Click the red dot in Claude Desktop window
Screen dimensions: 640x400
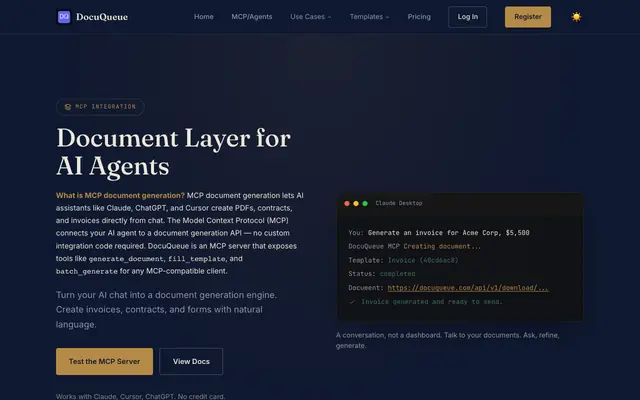(x=347, y=203)
